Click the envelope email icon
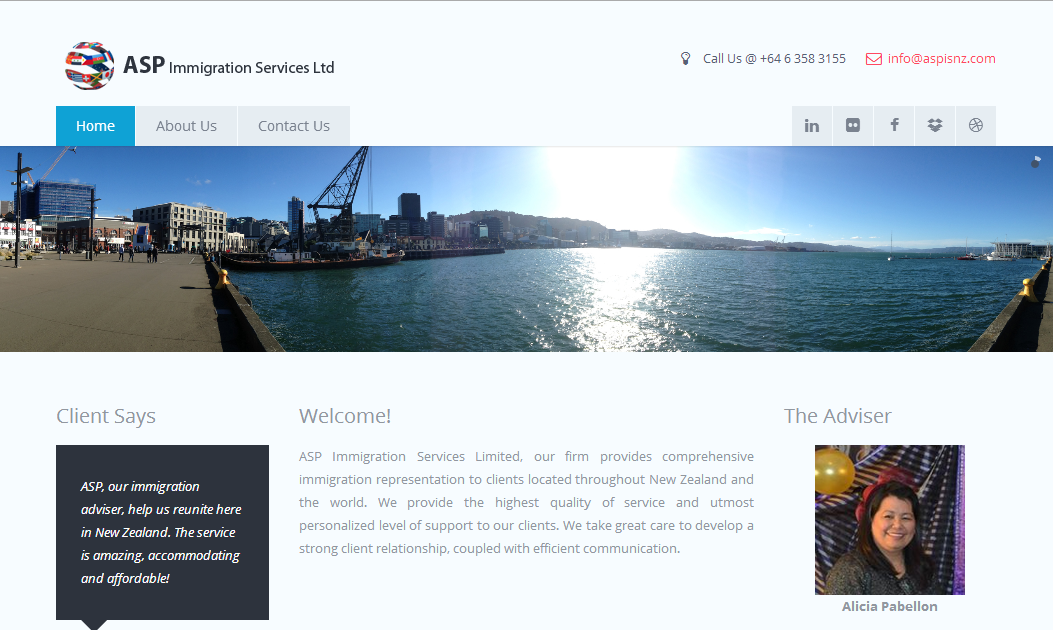Image resolution: width=1053 pixels, height=630 pixels. point(874,59)
